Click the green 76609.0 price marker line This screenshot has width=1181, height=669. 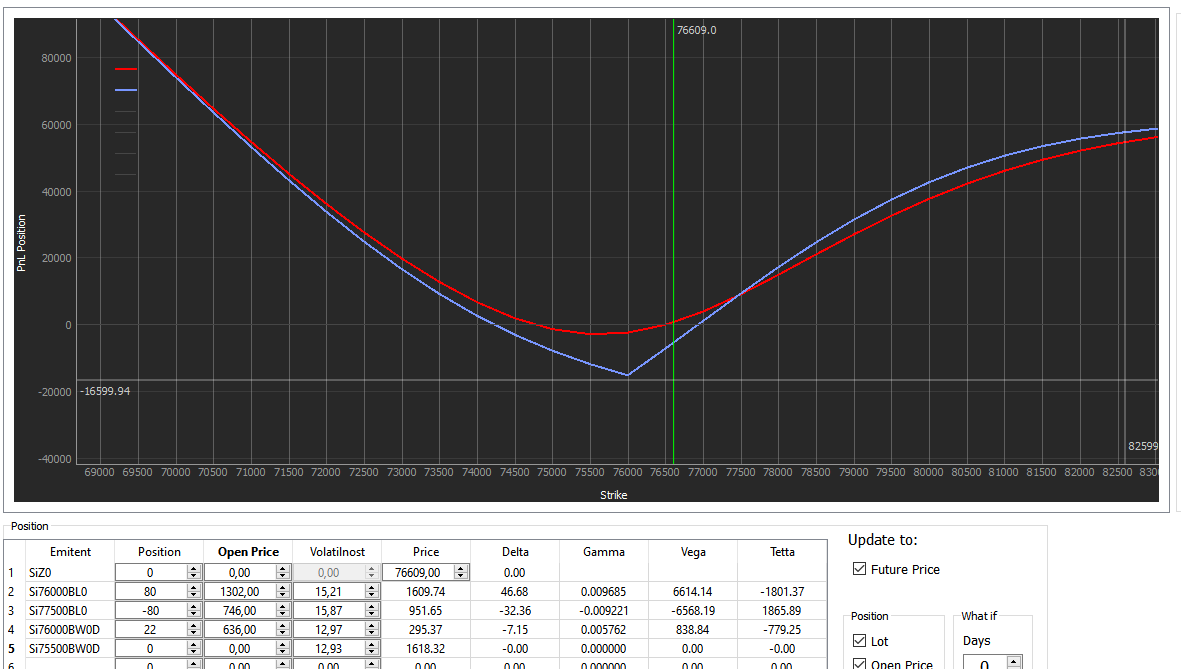coord(673,241)
